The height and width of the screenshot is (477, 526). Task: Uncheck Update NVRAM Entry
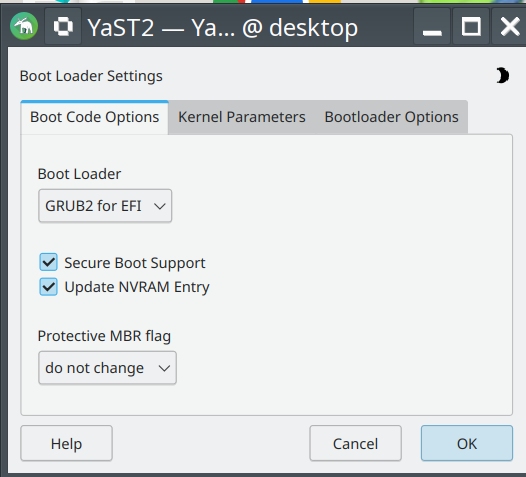pyautogui.click(x=49, y=287)
